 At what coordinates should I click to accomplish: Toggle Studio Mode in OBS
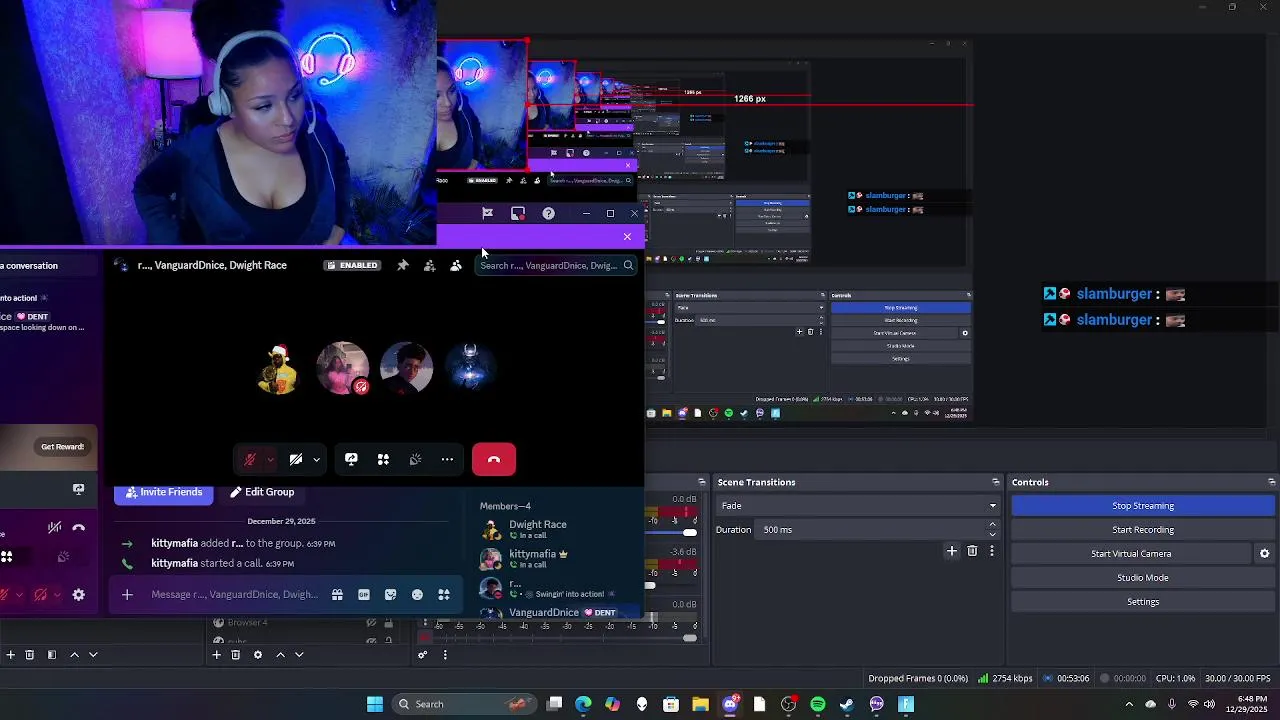(1143, 578)
